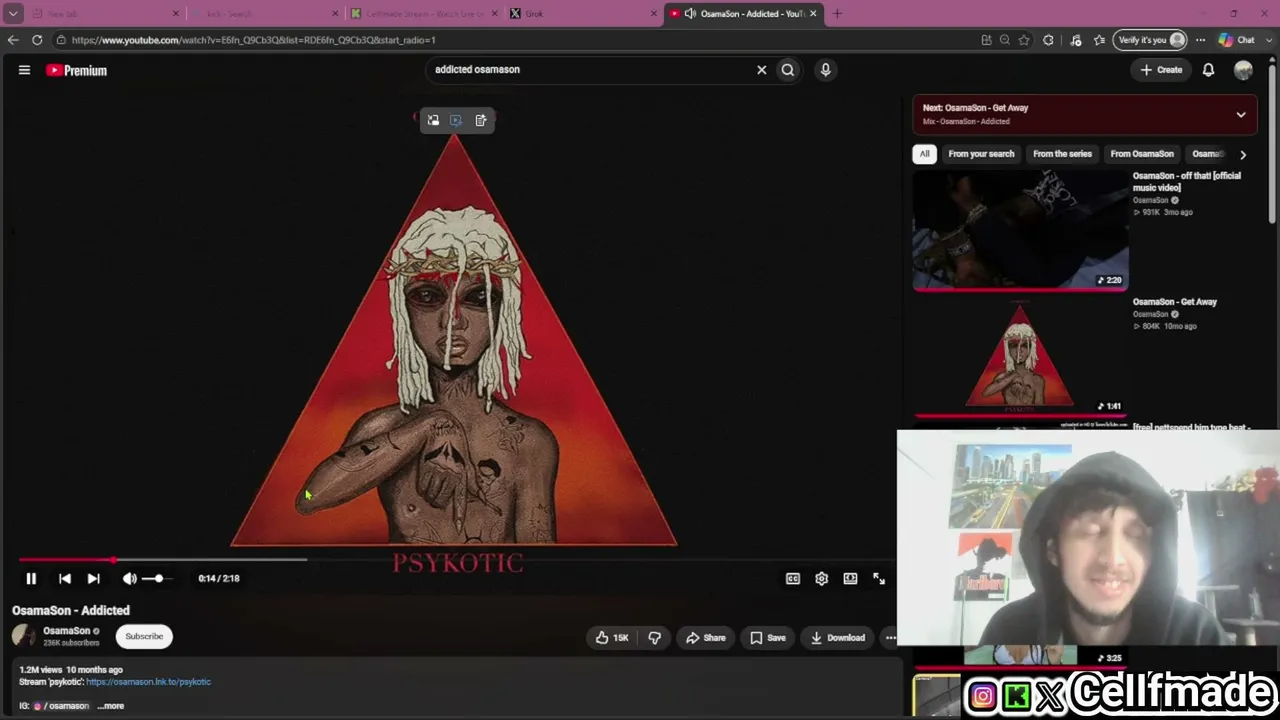This screenshot has width=1280, height=720.
Task: Click the browser address bar URL
Action: click(254, 40)
